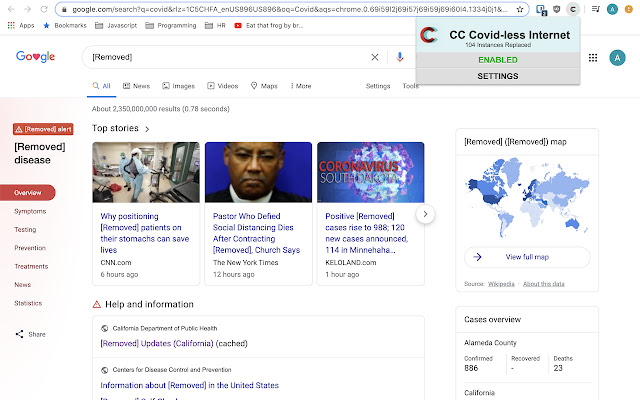Open 'Pastor Who Defied Social Distancing' link
Screen dimensions: 640x400
256,233
